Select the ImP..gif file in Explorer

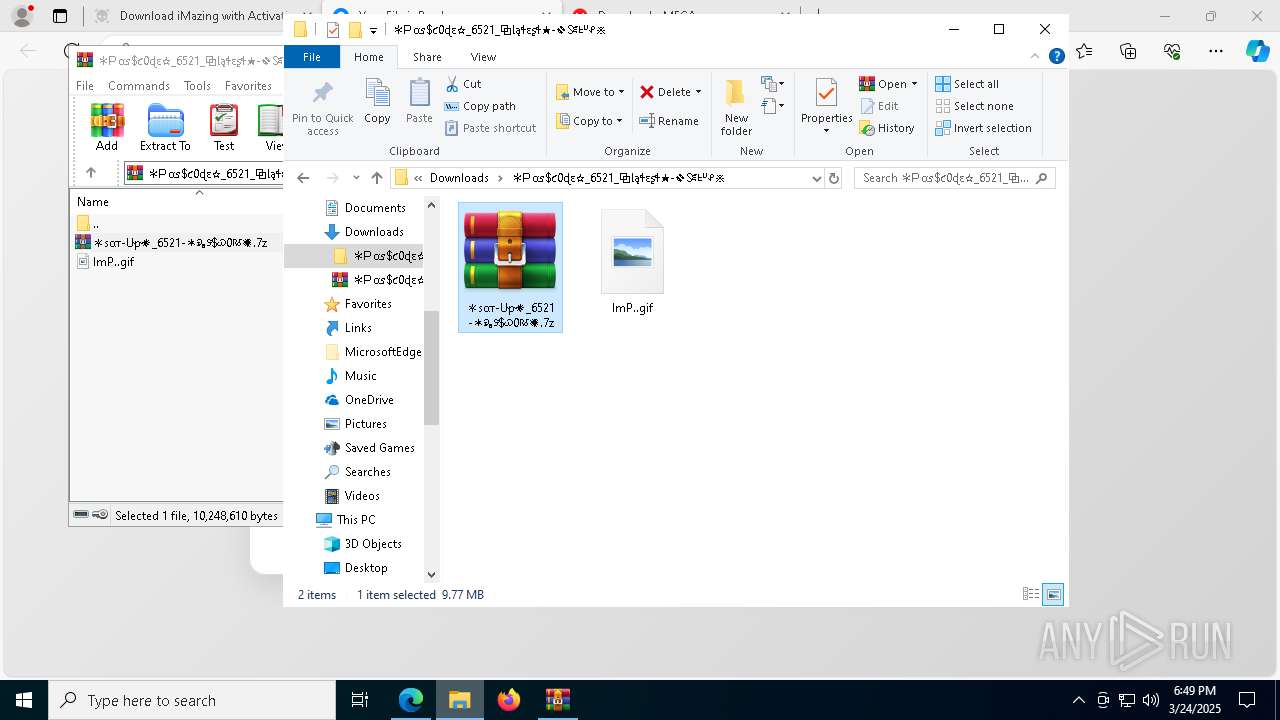[632, 262]
